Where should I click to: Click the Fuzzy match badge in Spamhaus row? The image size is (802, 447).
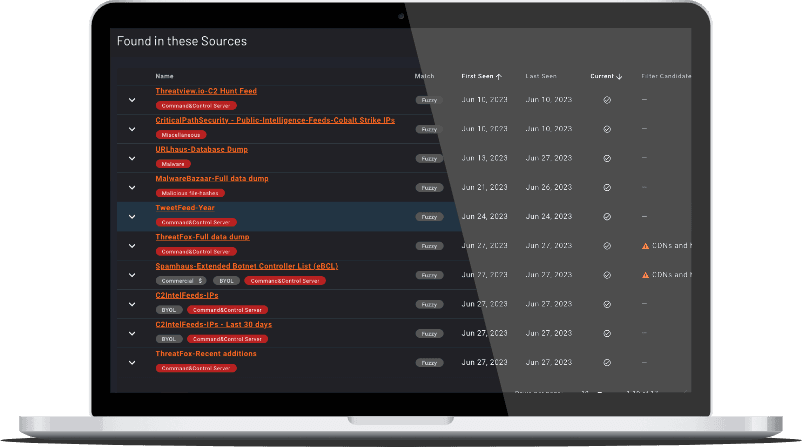point(429,275)
